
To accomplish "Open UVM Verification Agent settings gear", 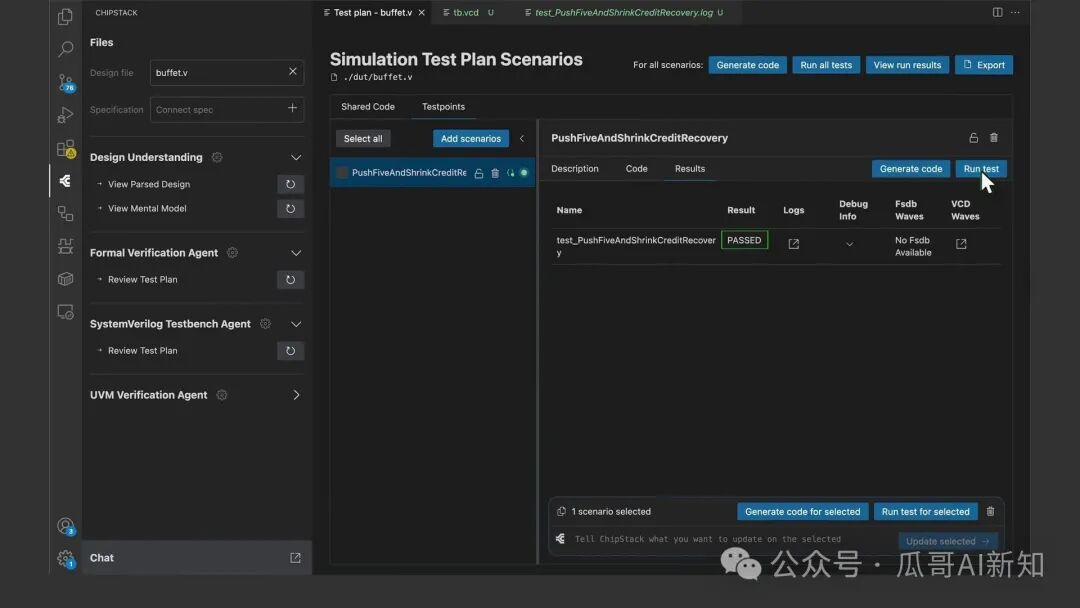I will (x=222, y=395).
